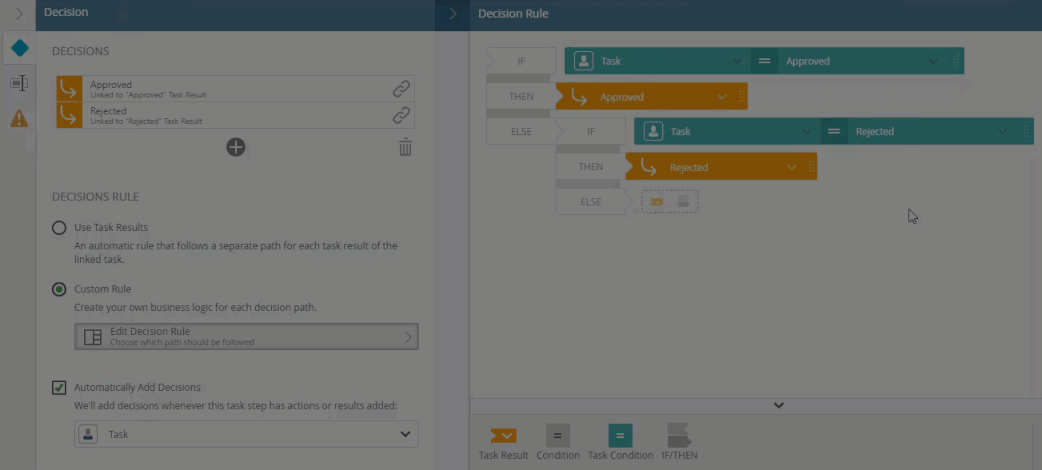Click the first THEN label block
The height and width of the screenshot is (470, 1042).
point(522,96)
